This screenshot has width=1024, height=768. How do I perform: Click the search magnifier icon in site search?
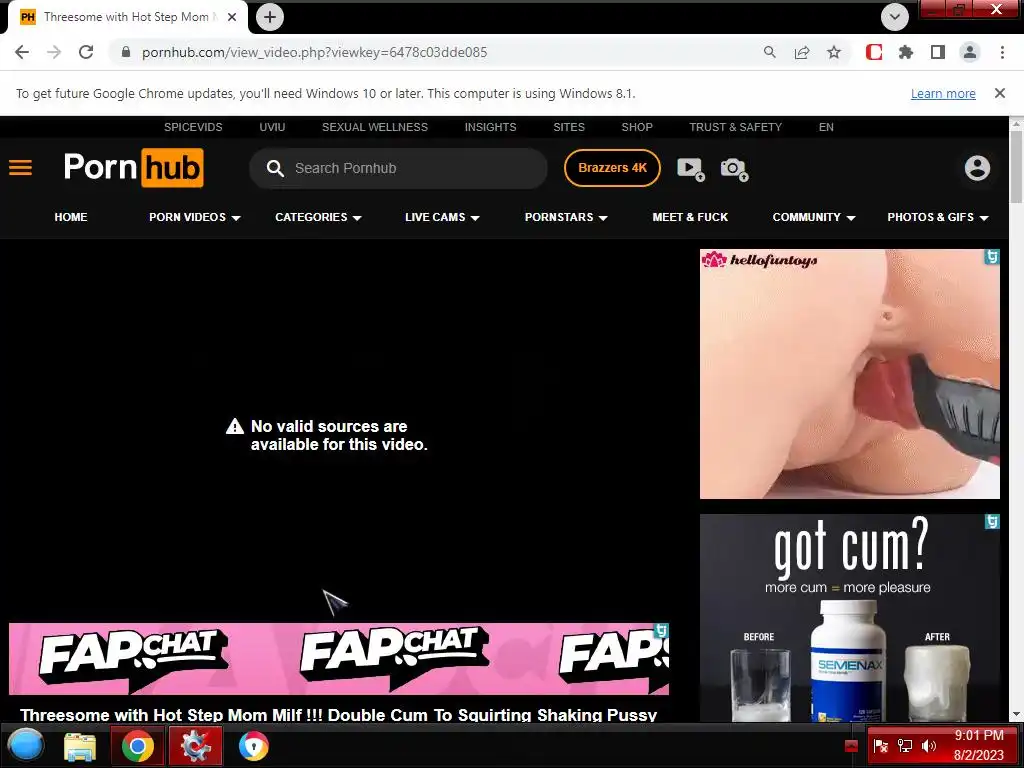[275, 168]
